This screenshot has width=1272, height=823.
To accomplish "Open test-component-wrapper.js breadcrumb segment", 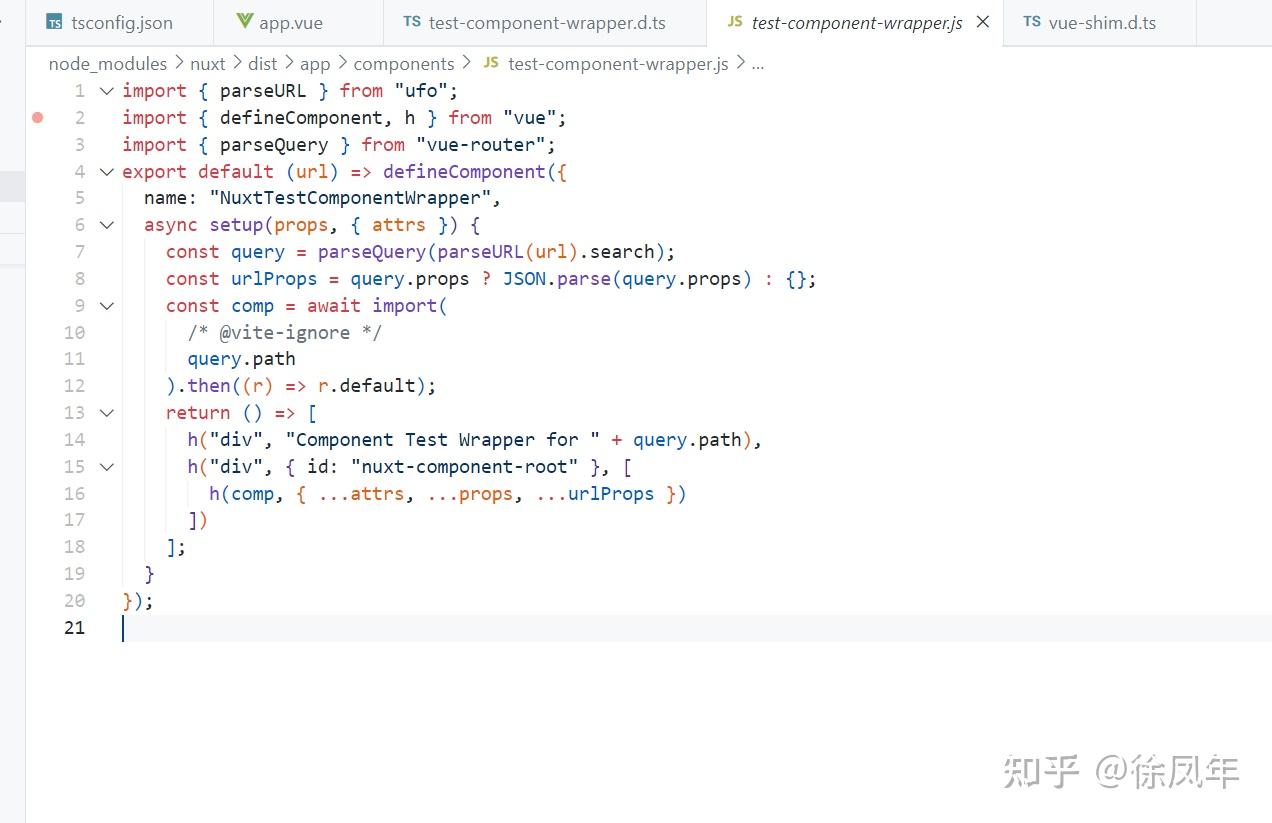I will pyautogui.click(x=618, y=64).
